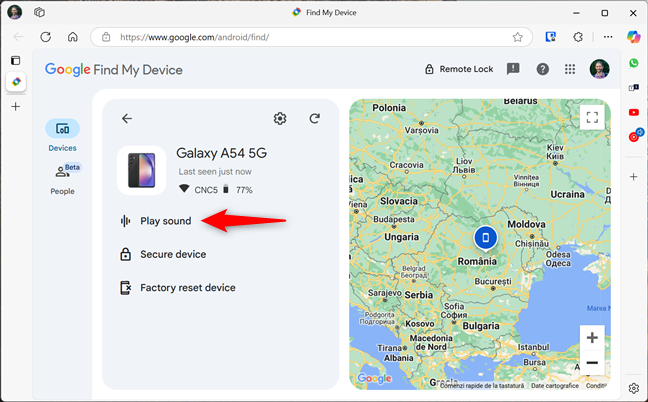648x402 pixels.
Task: Click Play sound option
Action: point(166,221)
